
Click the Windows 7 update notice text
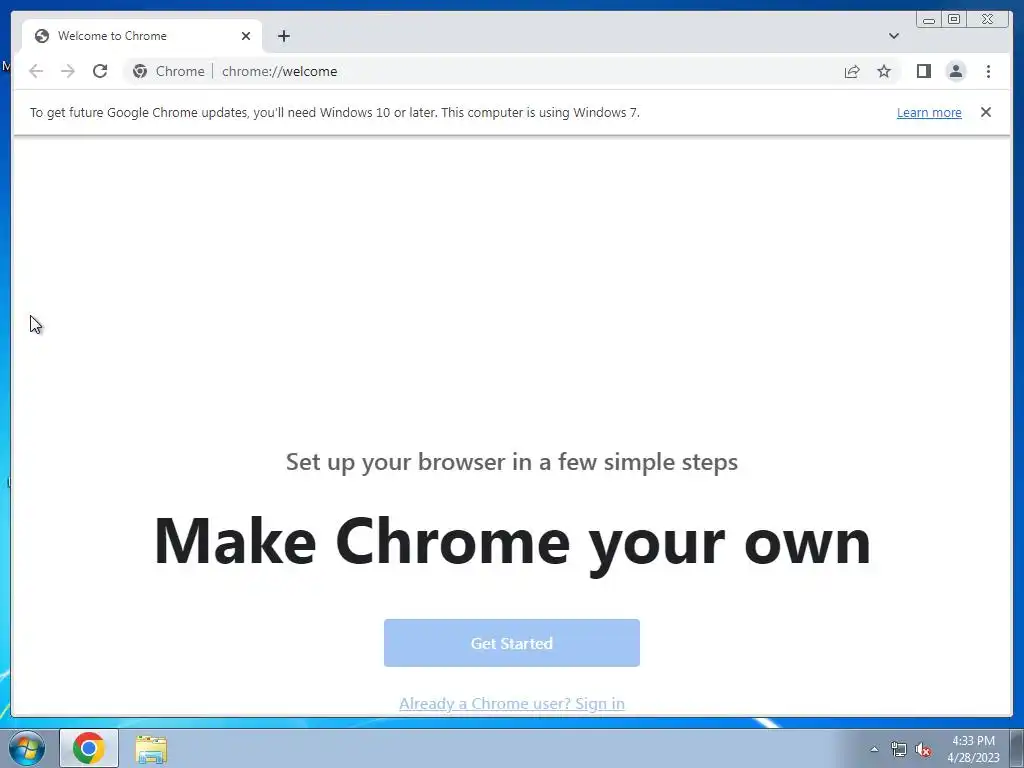click(x=334, y=112)
